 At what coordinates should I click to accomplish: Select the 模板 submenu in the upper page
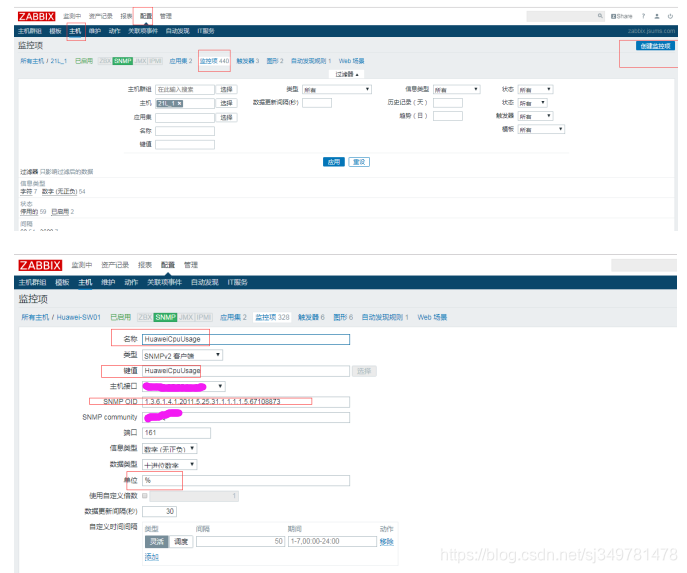tap(55, 31)
